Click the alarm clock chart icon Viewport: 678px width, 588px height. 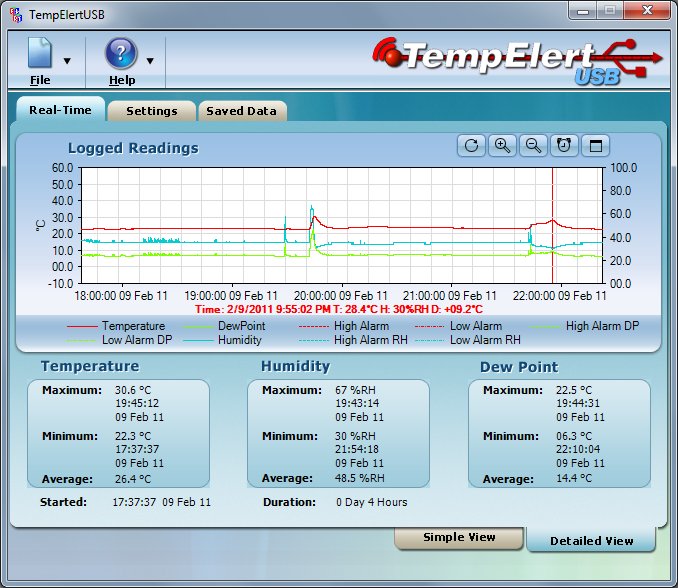pos(564,145)
